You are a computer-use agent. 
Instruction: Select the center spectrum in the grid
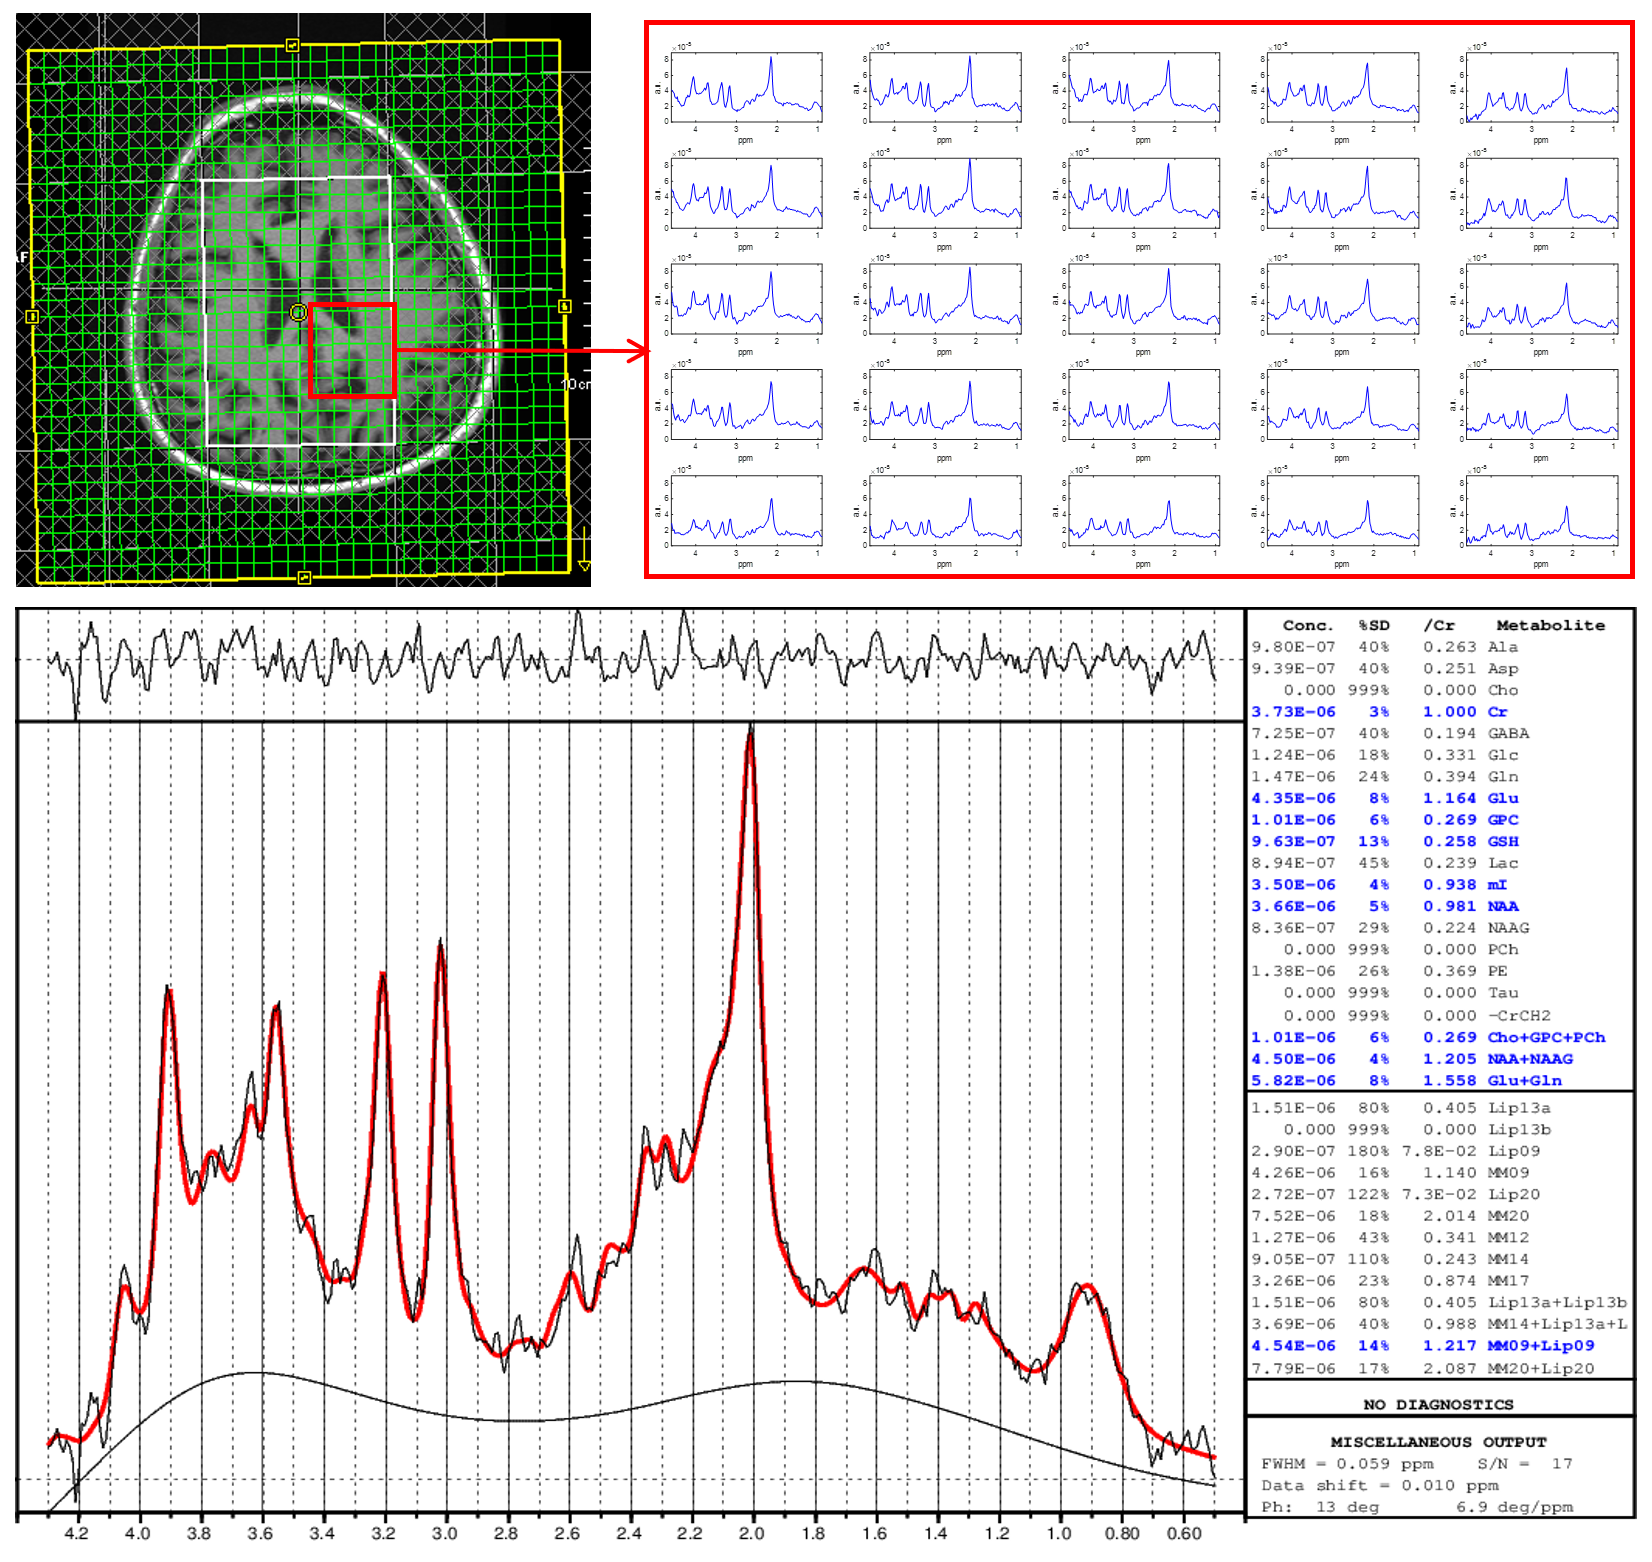(x=1143, y=300)
